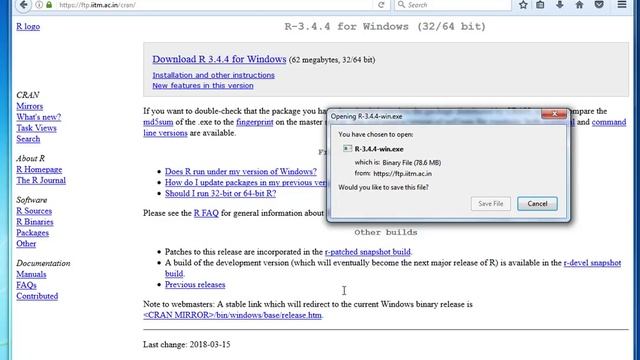Show site information via the info icon

tap(39, 5)
